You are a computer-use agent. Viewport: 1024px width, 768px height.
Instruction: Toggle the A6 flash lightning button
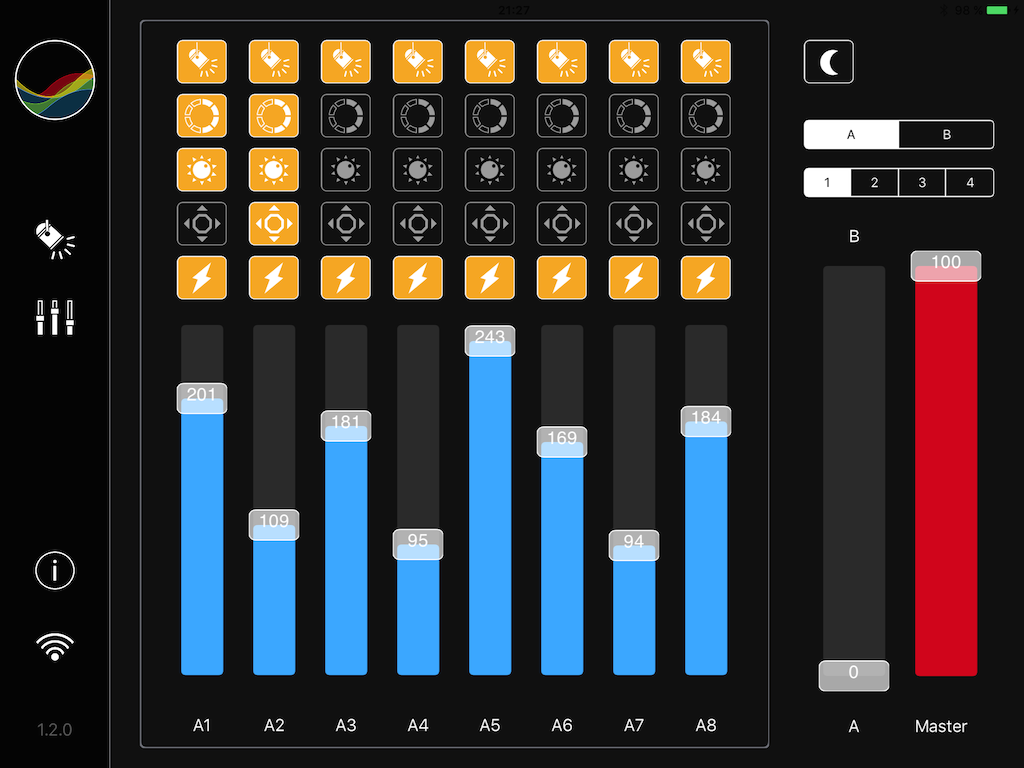coord(562,278)
